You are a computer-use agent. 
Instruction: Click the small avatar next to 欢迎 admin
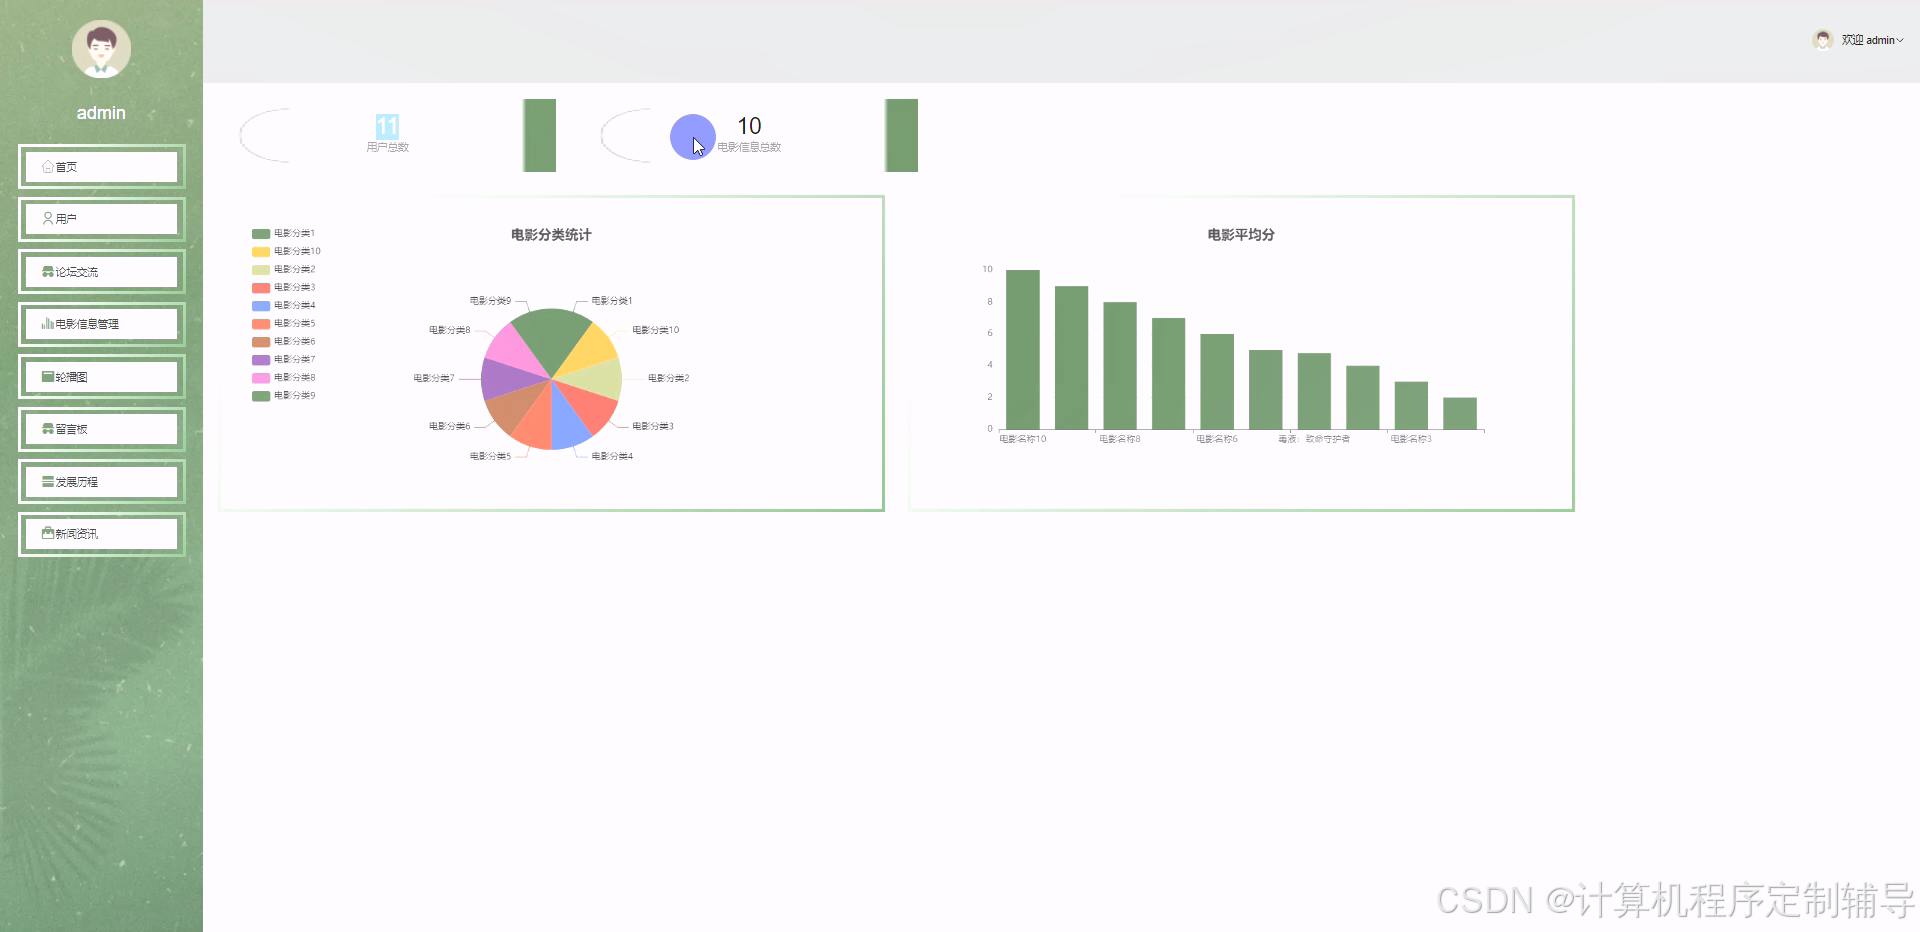(x=1822, y=40)
